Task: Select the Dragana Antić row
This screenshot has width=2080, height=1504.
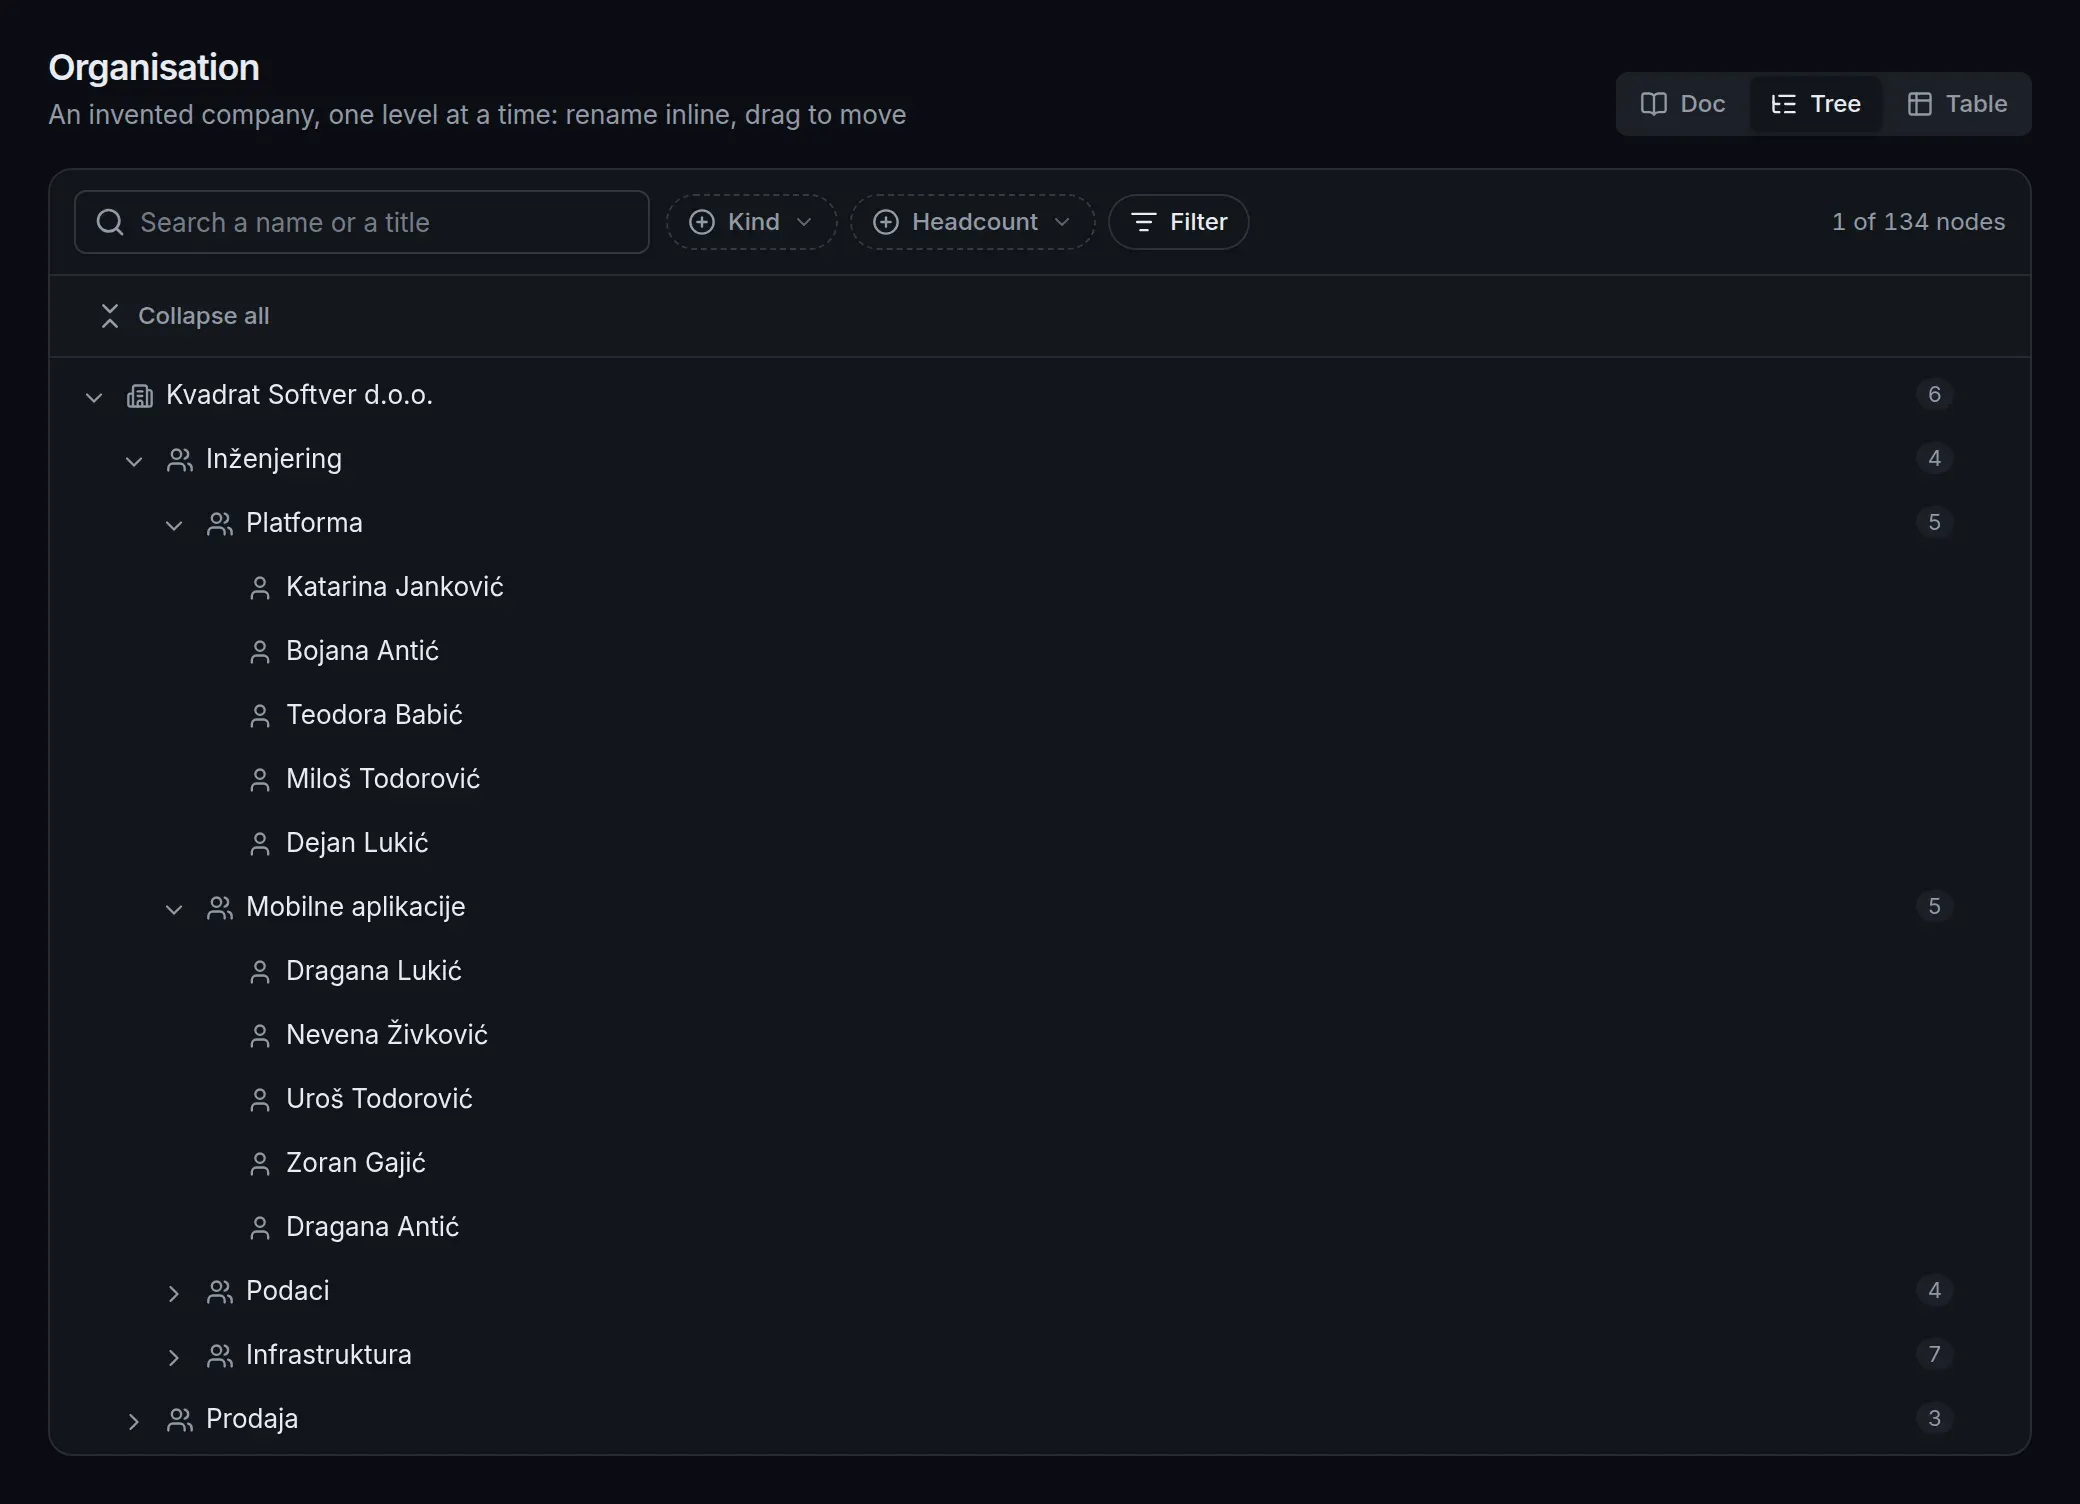Action: [1040, 1227]
